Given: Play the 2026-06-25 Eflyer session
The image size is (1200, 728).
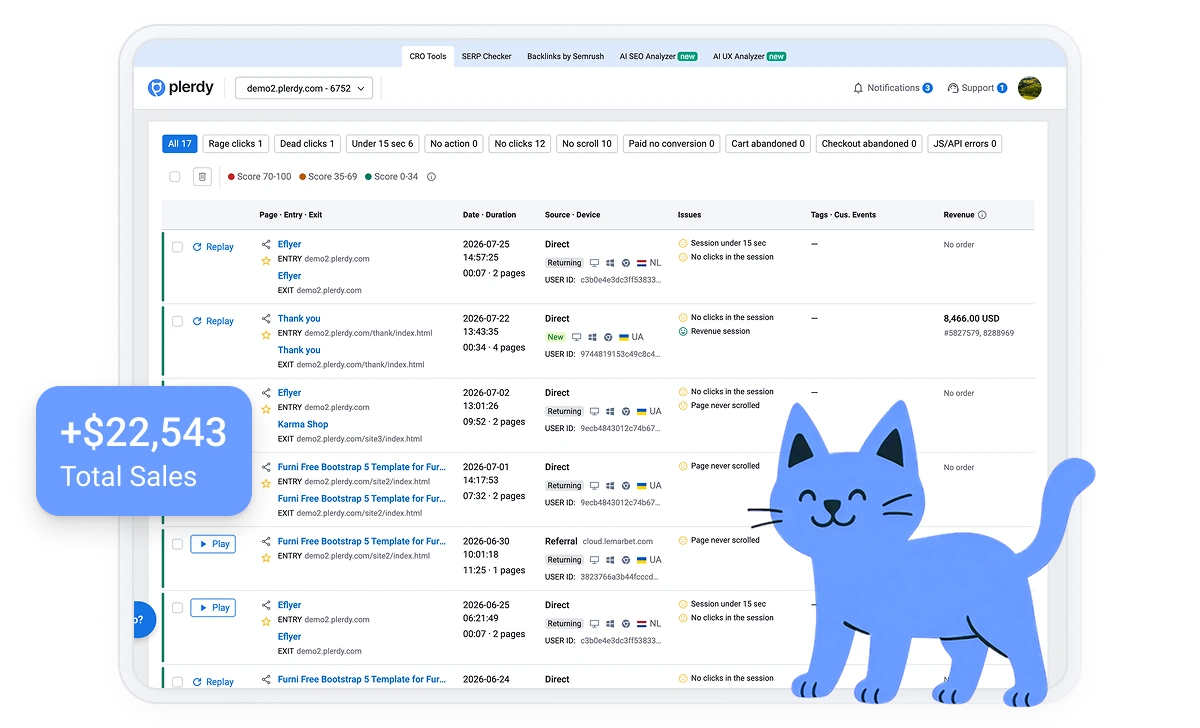Looking at the screenshot, I should click(x=213, y=607).
